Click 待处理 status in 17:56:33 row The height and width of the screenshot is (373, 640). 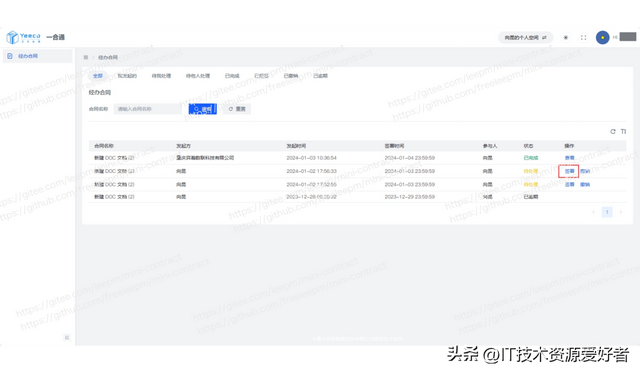coord(531,171)
